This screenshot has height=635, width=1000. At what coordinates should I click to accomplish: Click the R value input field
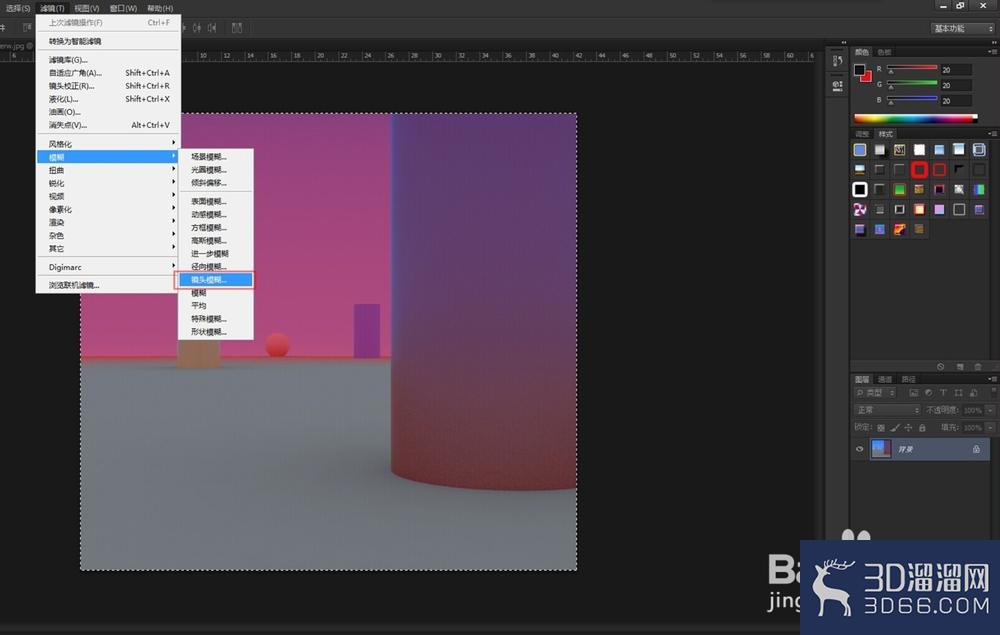(956, 69)
